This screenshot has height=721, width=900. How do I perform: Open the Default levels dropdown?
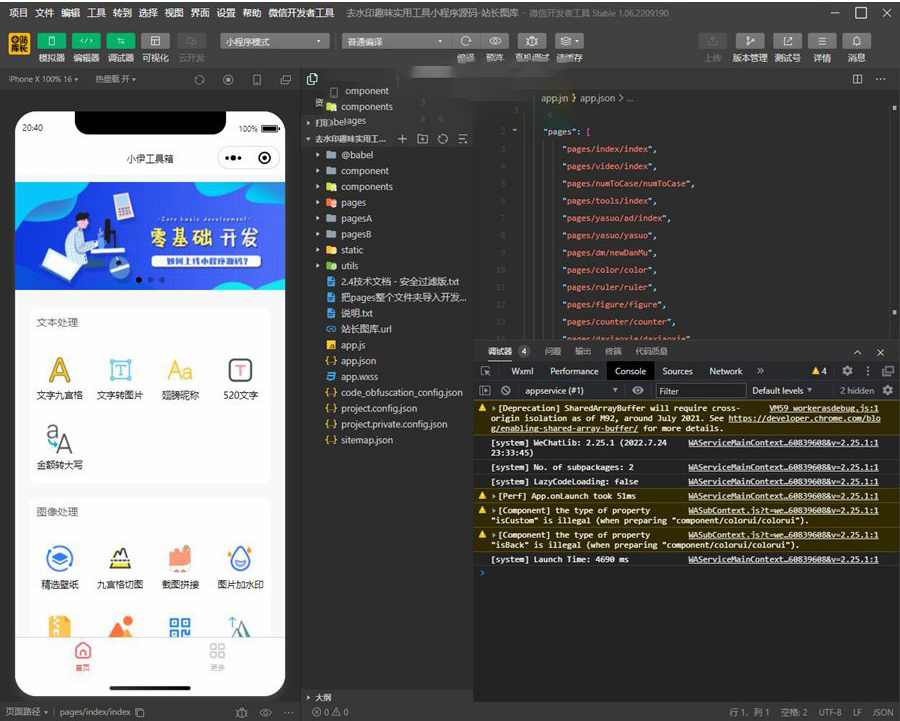click(x=782, y=391)
